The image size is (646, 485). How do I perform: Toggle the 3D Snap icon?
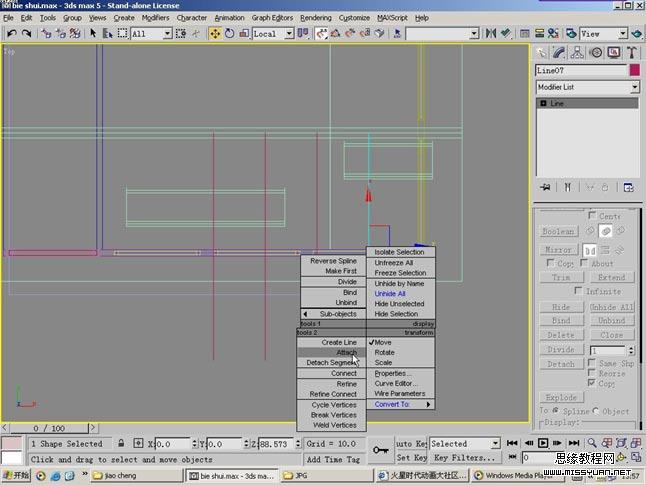321,33
